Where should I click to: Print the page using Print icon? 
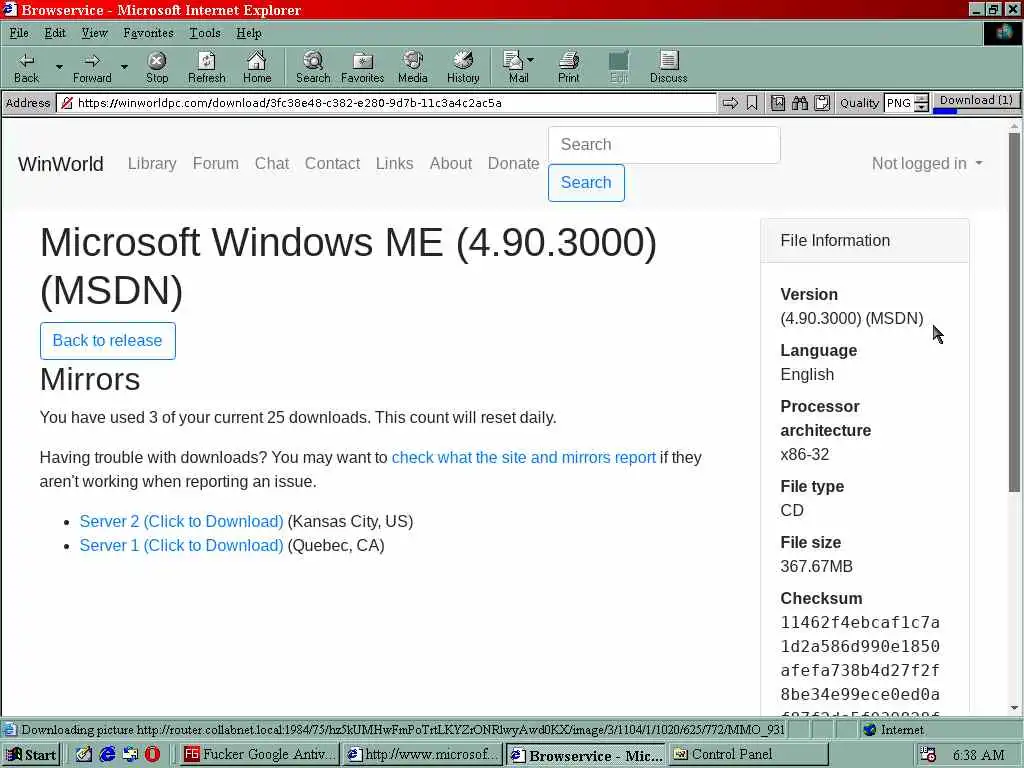[569, 60]
